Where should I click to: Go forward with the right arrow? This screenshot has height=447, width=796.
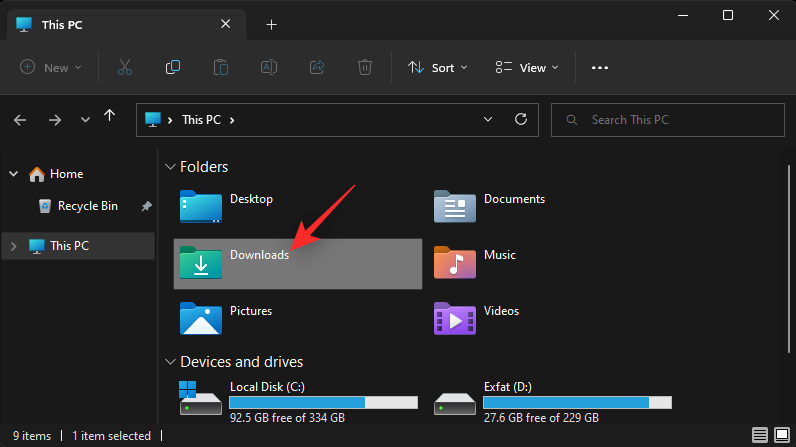(55, 120)
